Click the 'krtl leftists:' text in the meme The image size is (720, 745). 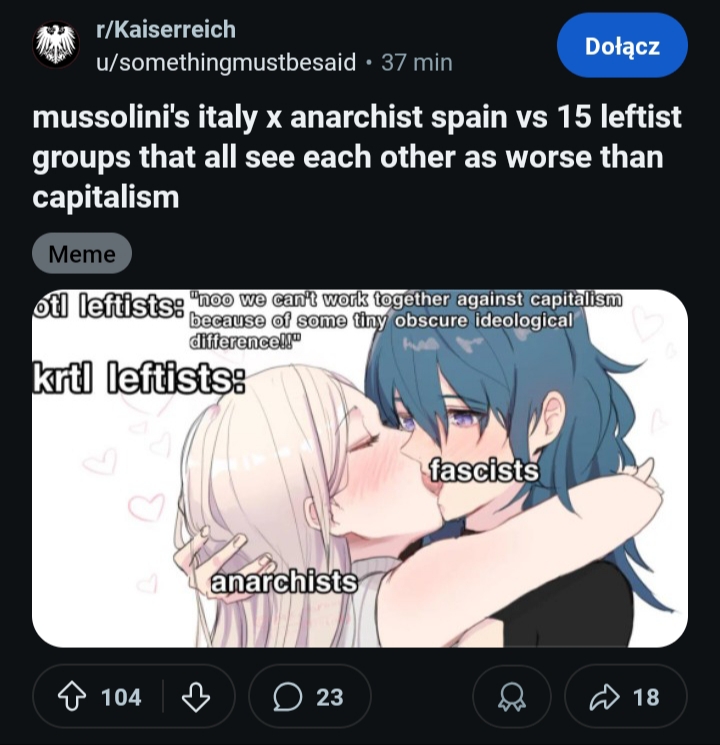[x=139, y=378]
